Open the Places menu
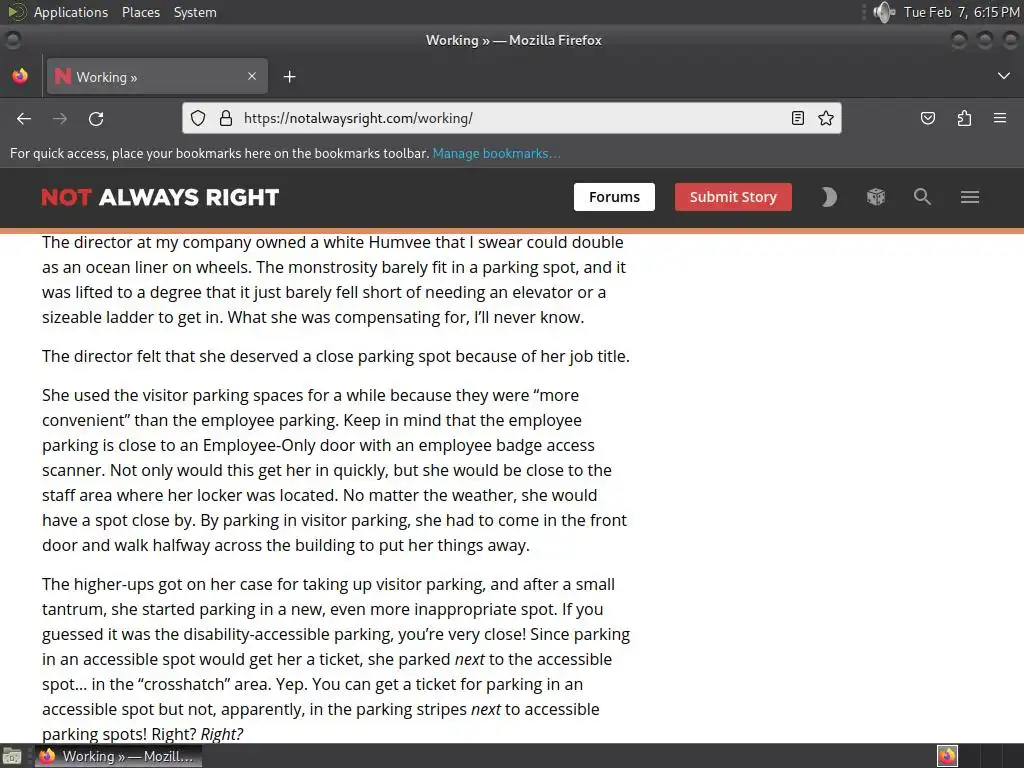This screenshot has height=768, width=1024. [x=140, y=12]
